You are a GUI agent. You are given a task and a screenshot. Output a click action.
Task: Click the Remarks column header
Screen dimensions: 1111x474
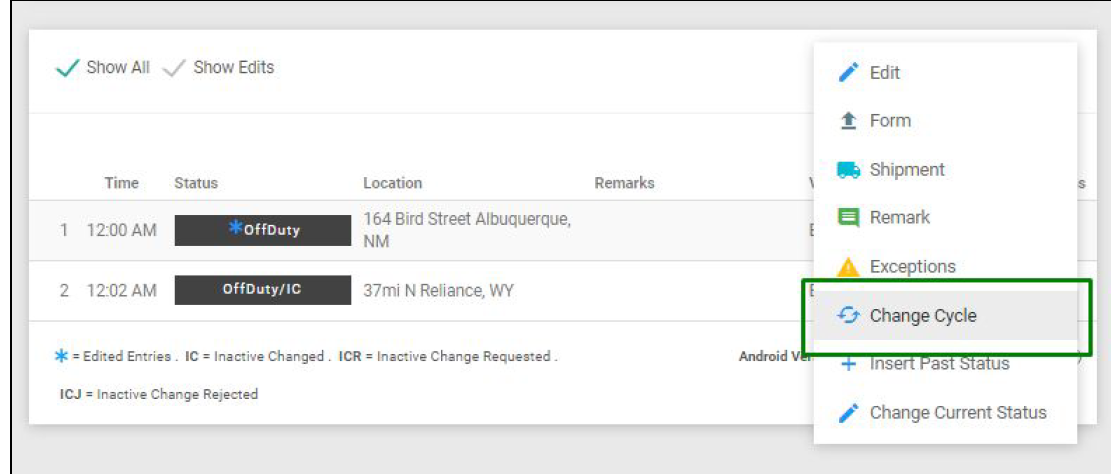point(624,183)
